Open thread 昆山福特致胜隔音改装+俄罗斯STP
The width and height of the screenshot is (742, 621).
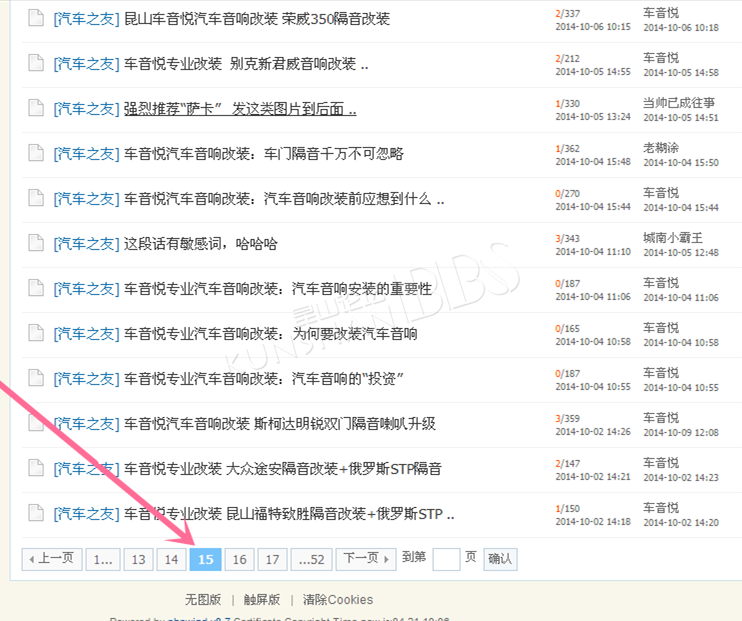[x=289, y=513]
